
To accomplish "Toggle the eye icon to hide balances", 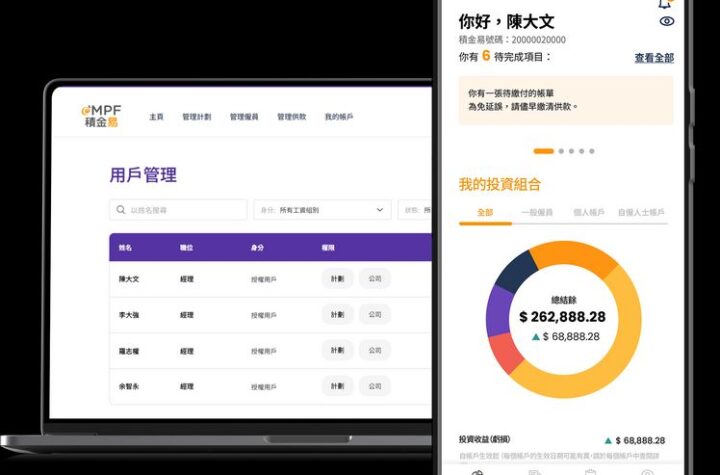I will [x=667, y=21].
